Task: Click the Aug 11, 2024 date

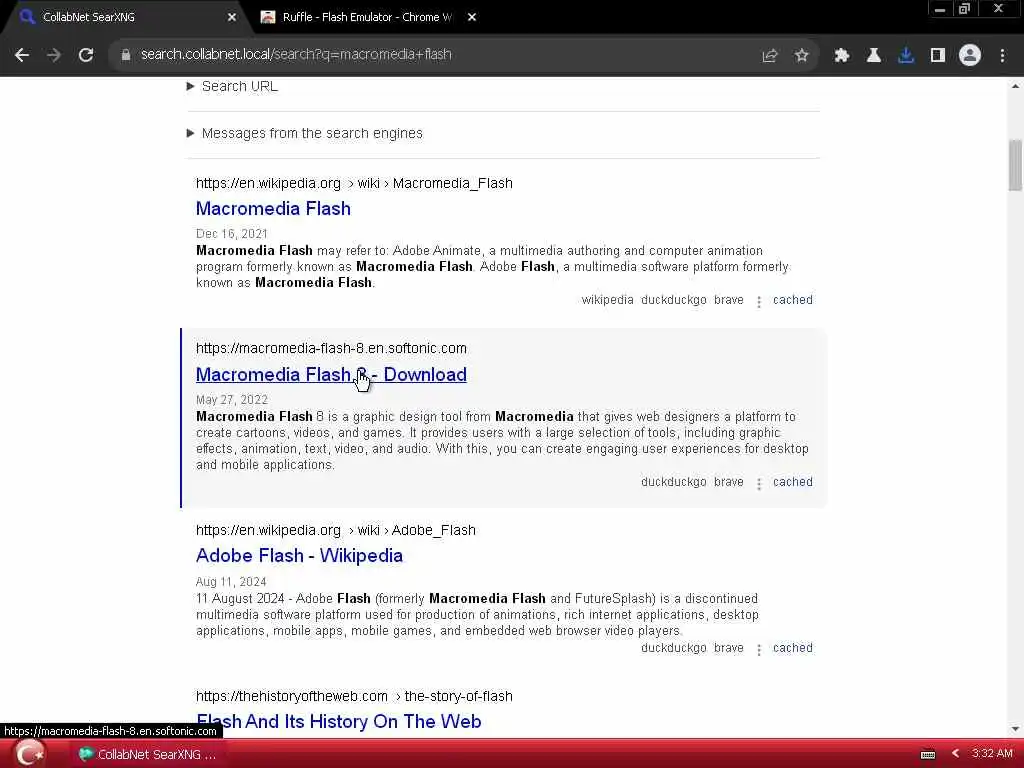Action: (231, 582)
